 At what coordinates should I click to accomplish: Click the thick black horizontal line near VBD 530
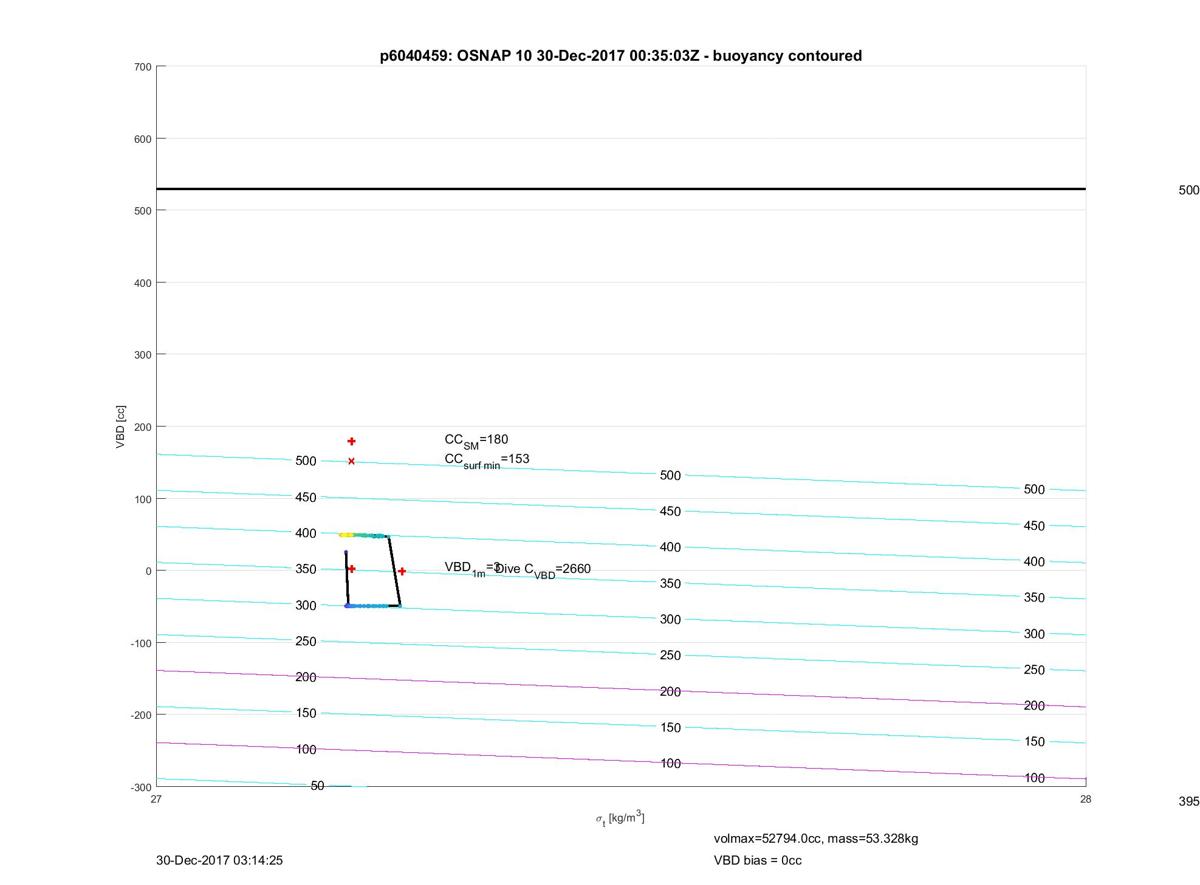(621, 189)
